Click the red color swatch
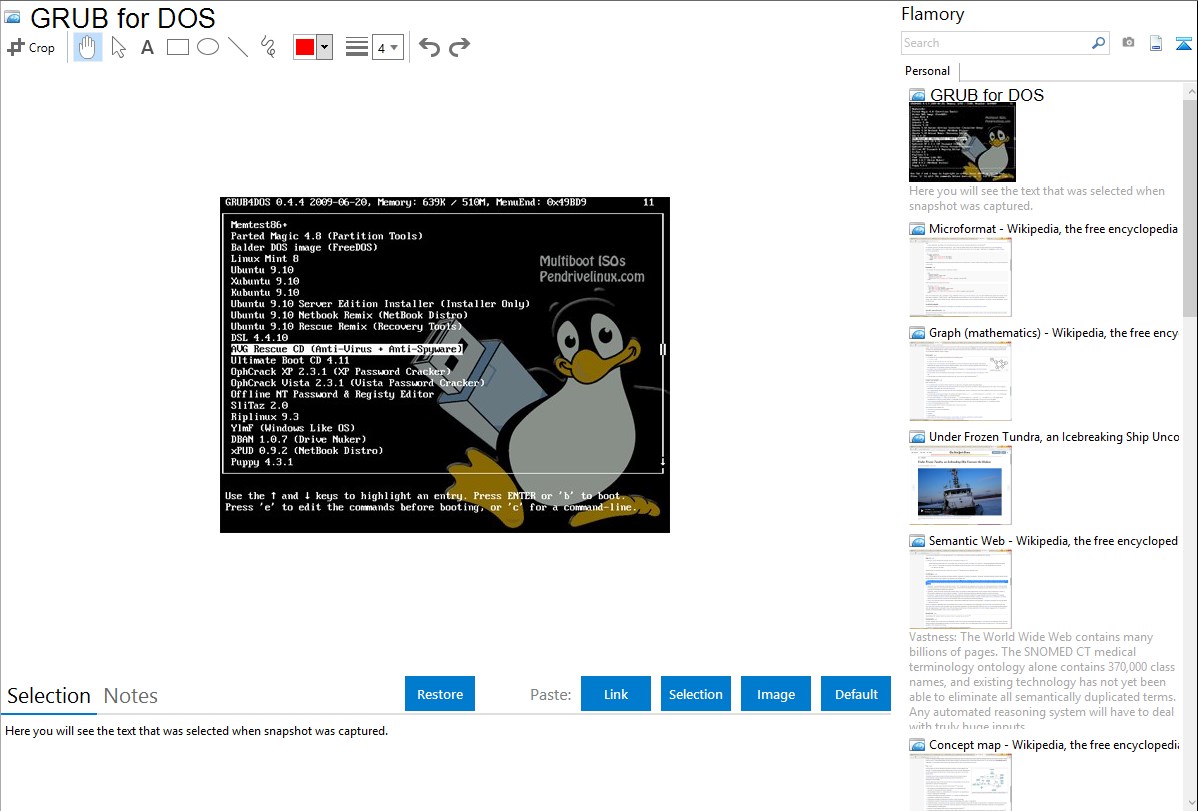The height and width of the screenshot is (811, 1198). (x=305, y=47)
